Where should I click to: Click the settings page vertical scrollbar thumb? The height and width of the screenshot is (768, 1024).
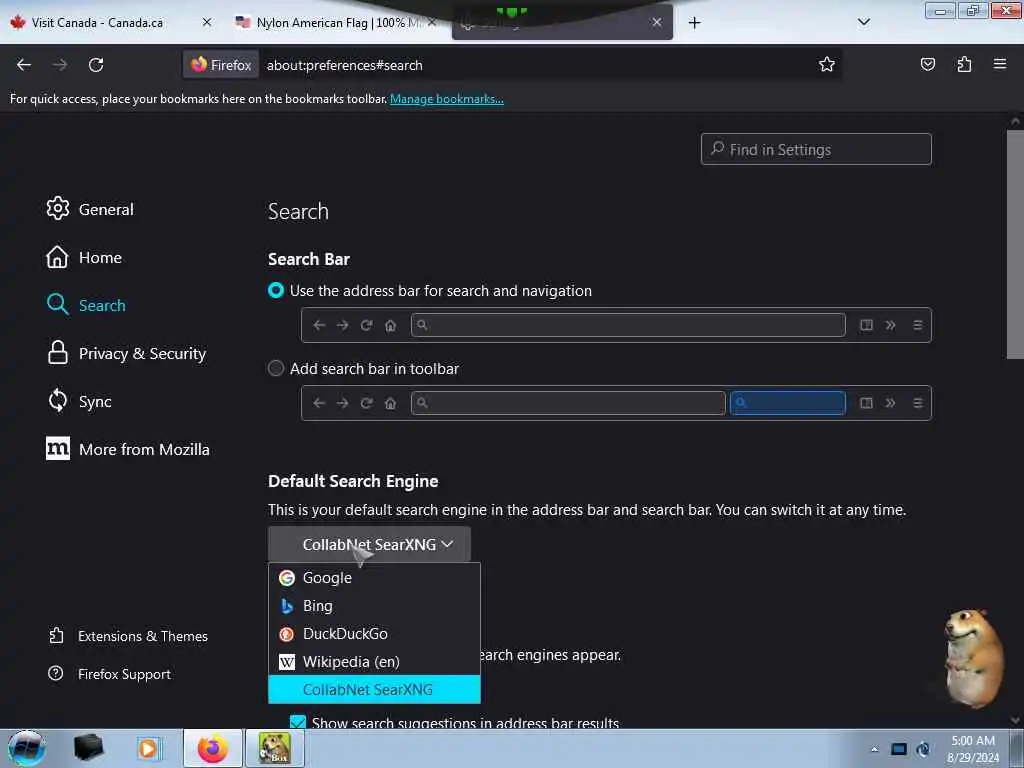(1015, 244)
